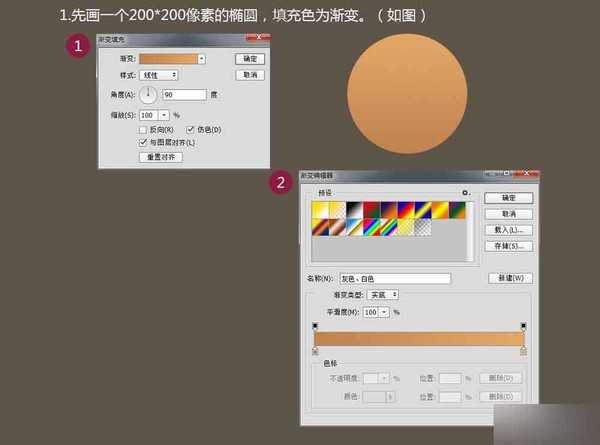600x445 pixels.
Task: Expand the 渐变类型 gradient type dropdown
Action: 383,295
